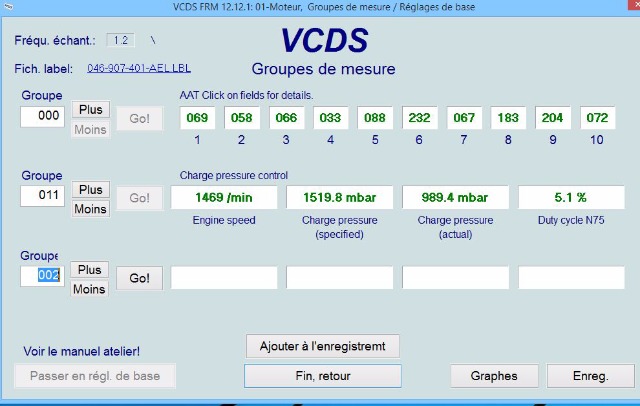Open the 046-907-401-AEL.LBL label file link
The height and width of the screenshot is (406, 640).
click(139, 68)
